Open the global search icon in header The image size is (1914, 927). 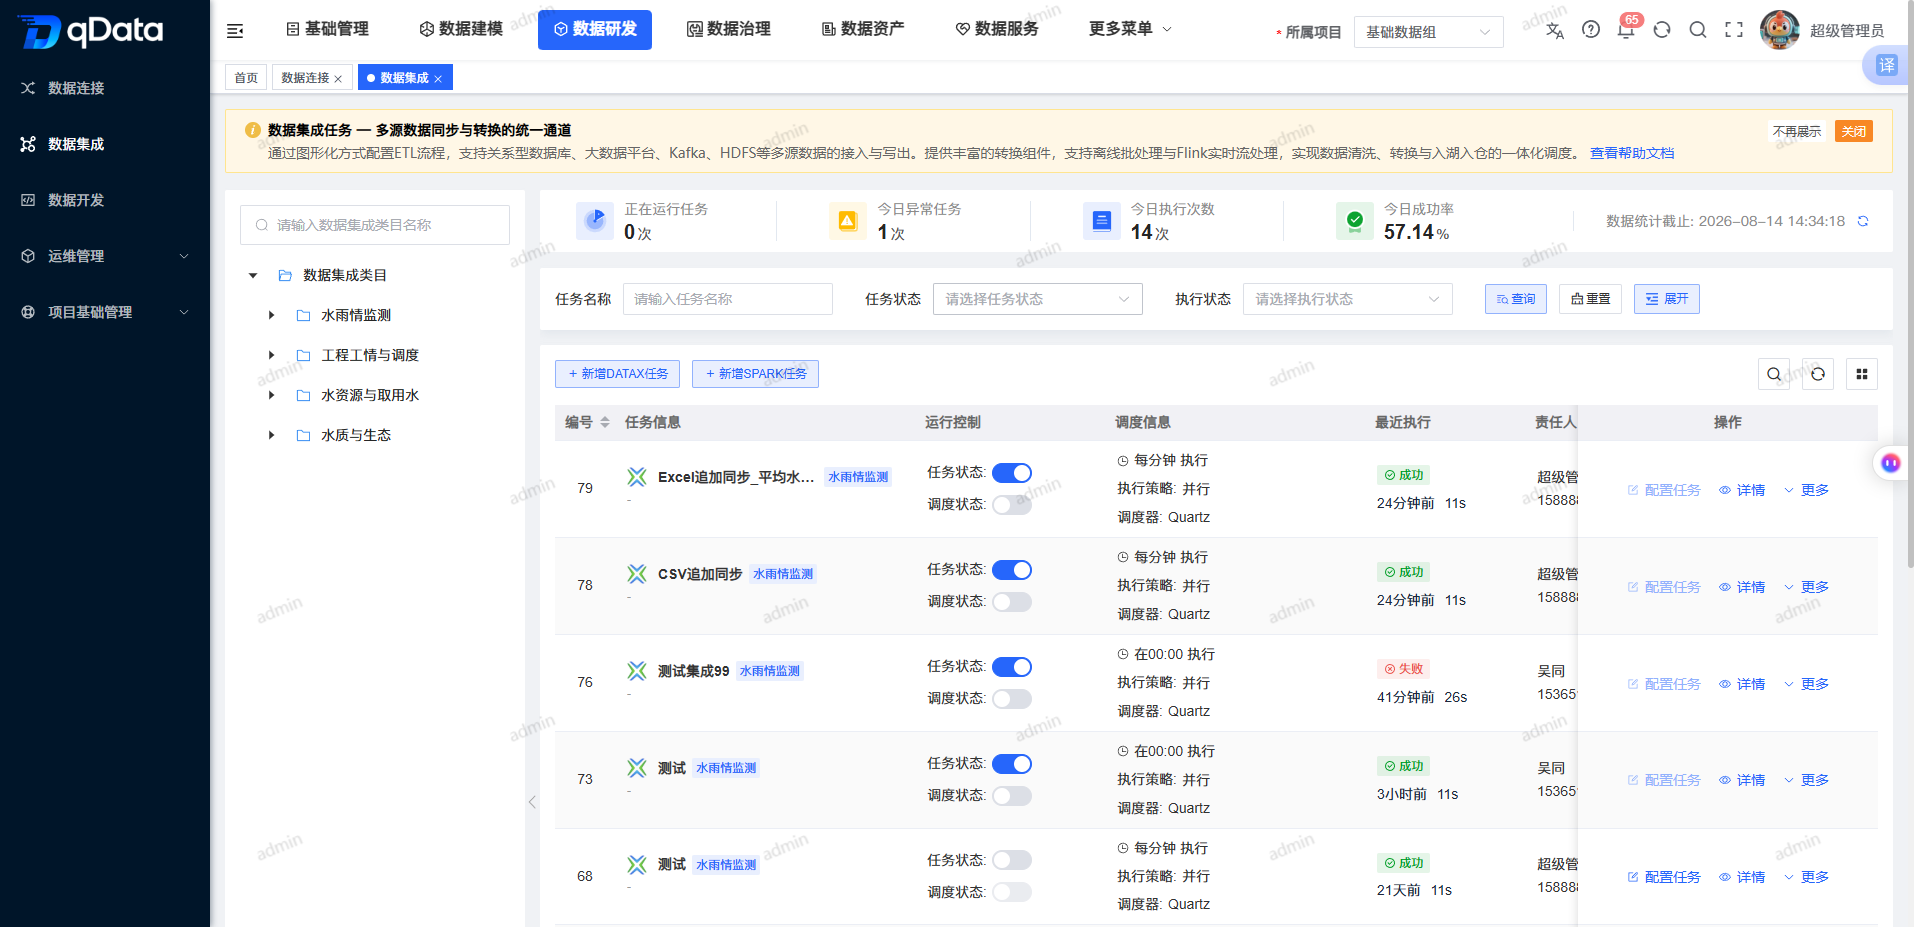(x=1698, y=30)
